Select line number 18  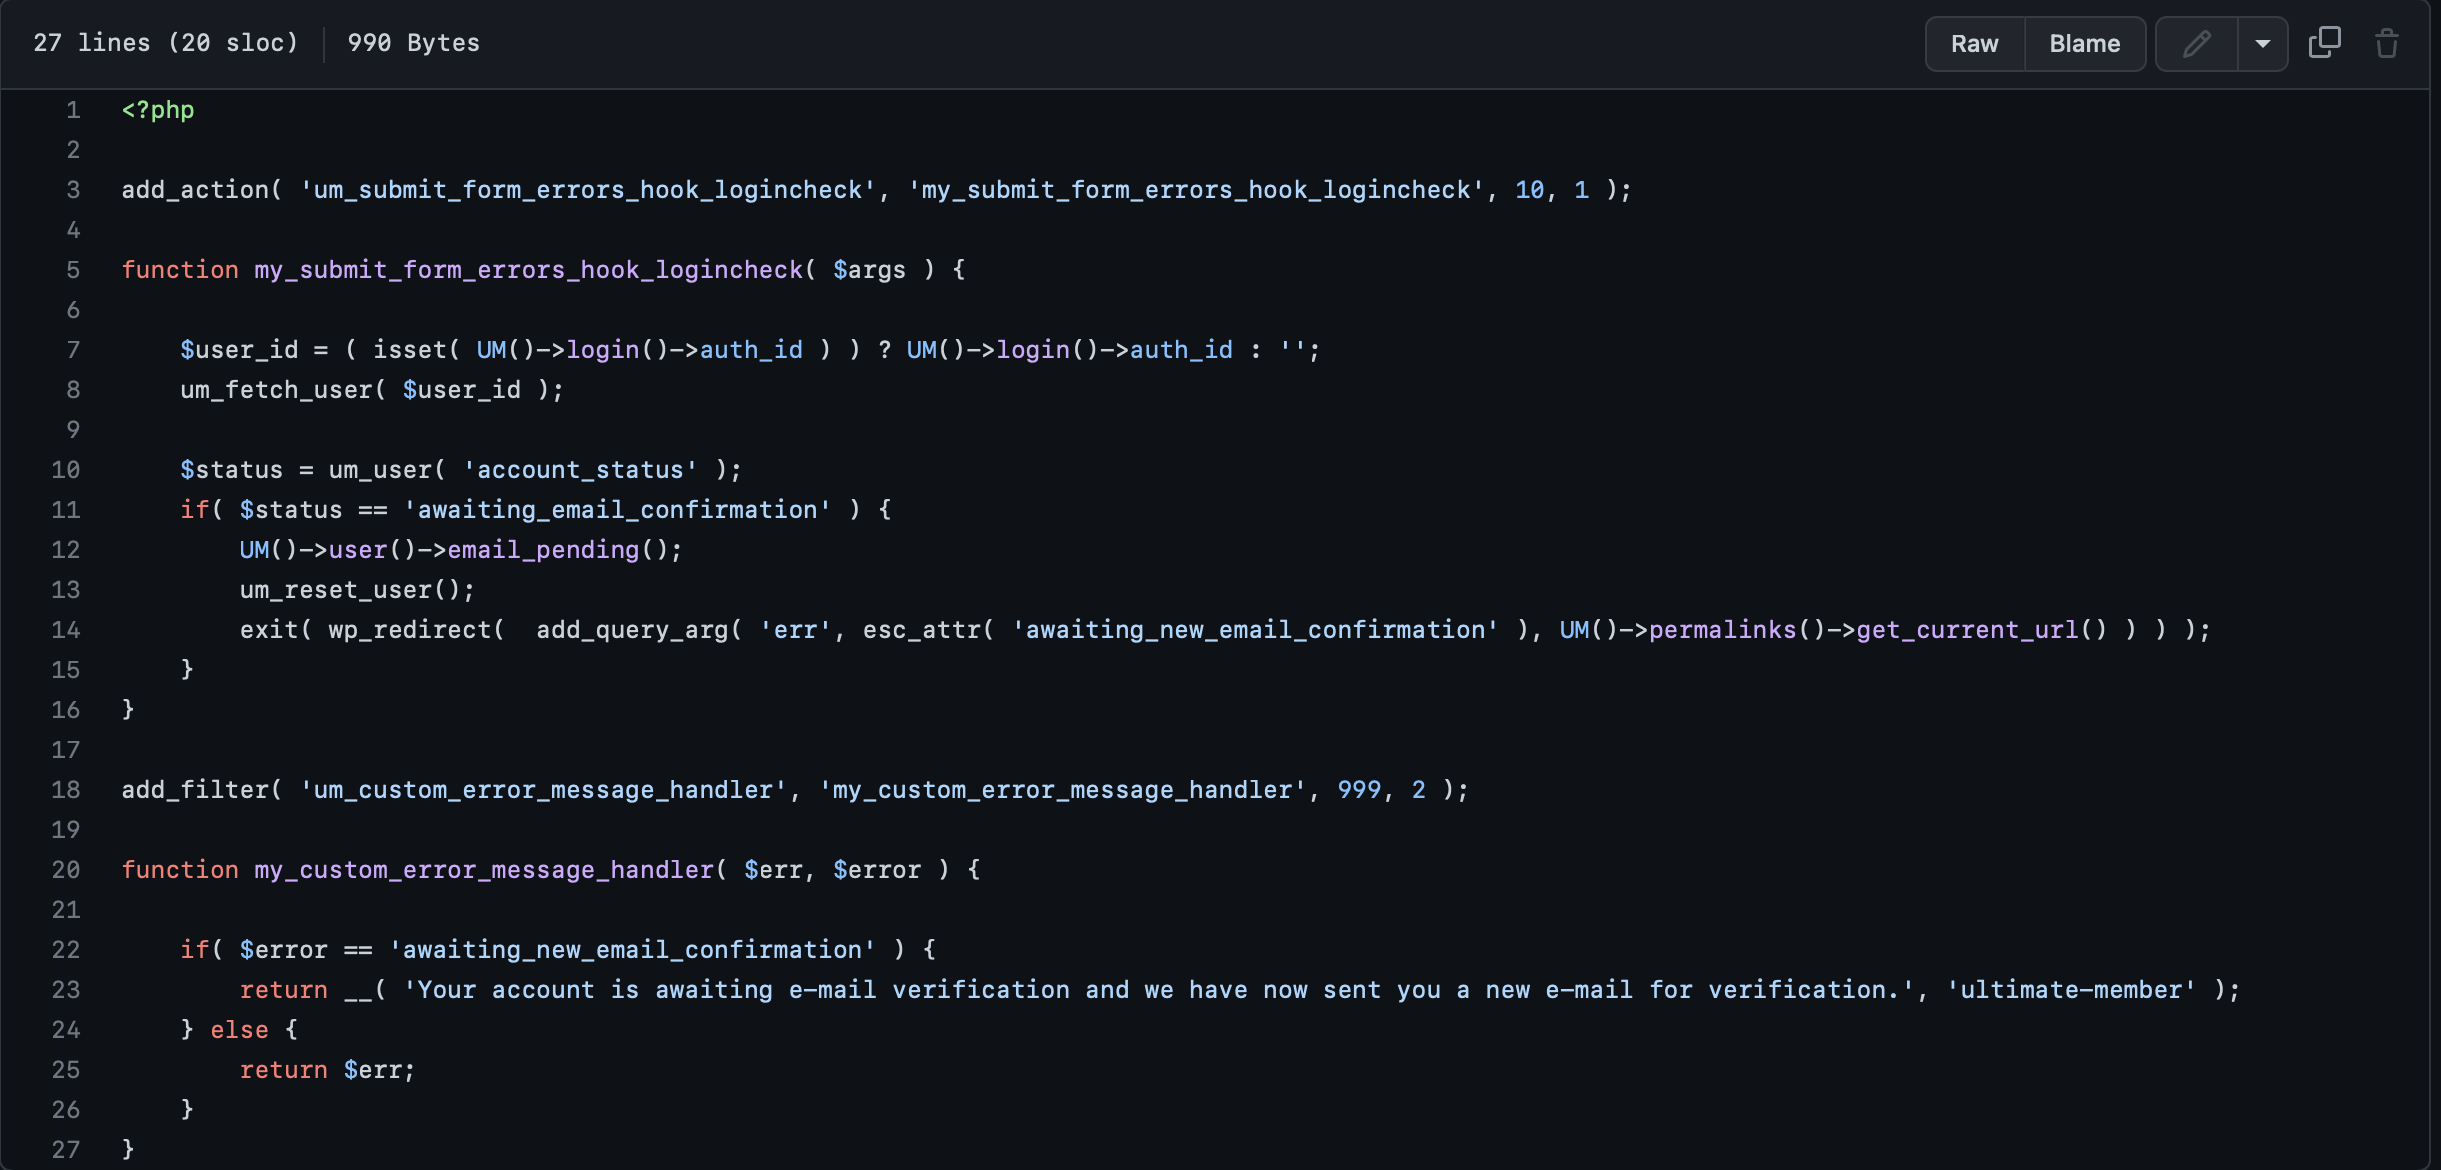pyautogui.click(x=66, y=790)
